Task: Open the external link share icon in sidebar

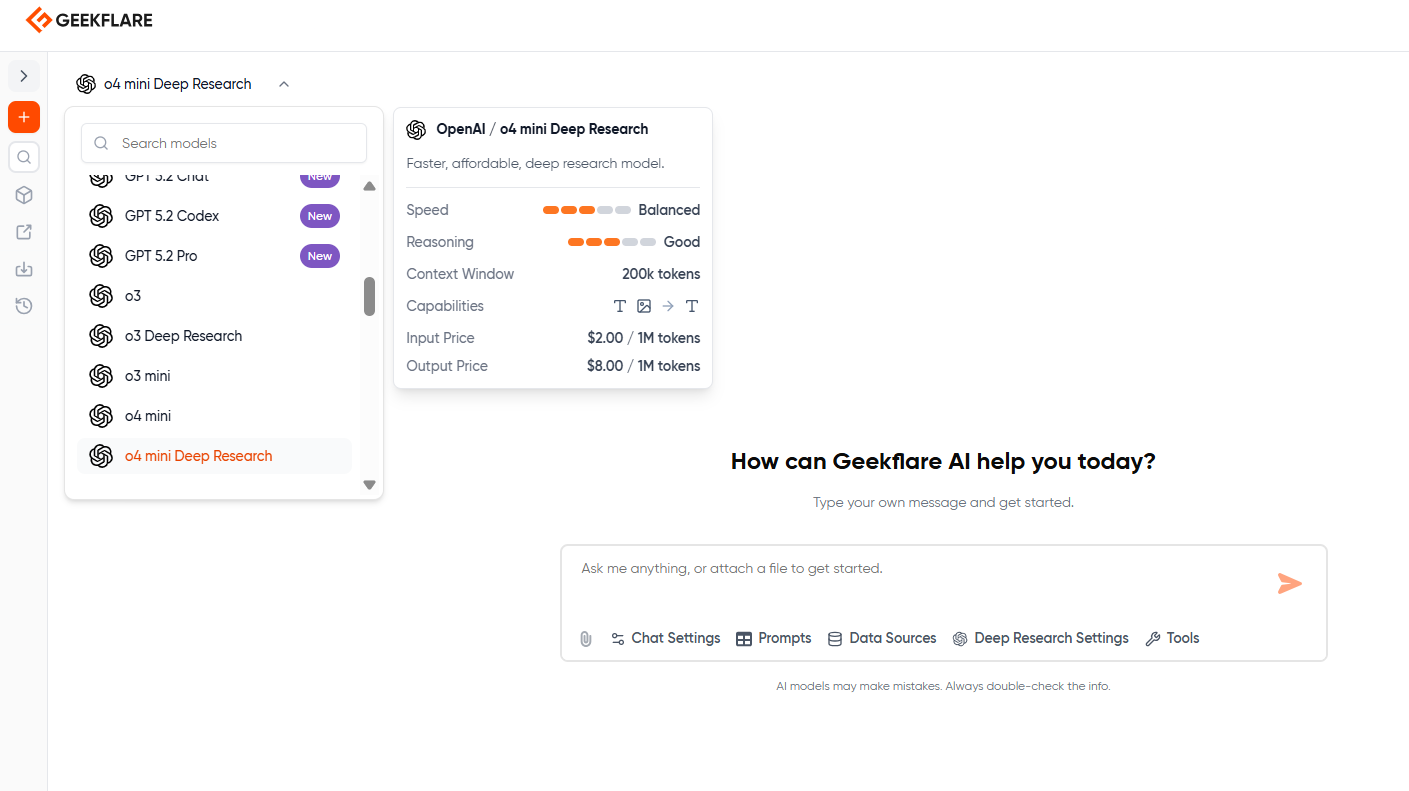Action: pyautogui.click(x=24, y=232)
